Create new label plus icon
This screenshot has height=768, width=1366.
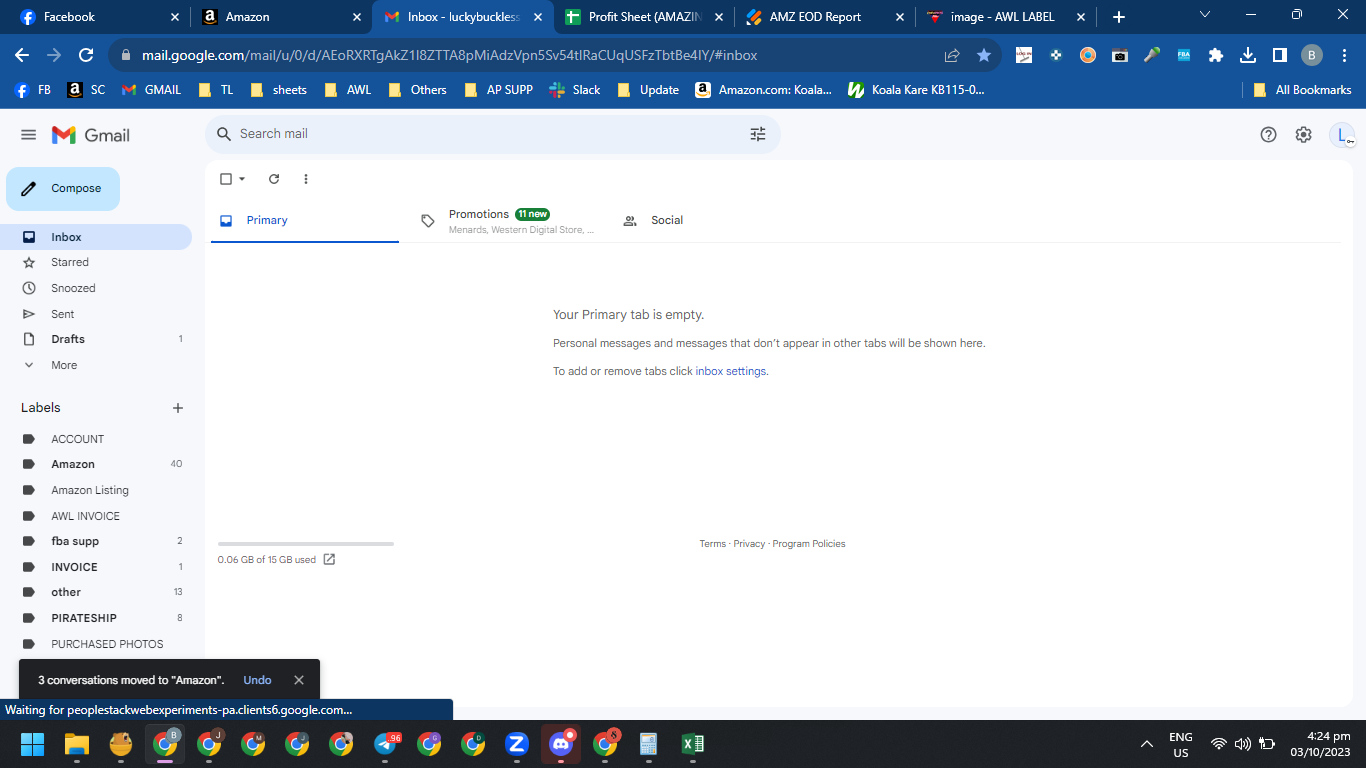pos(178,408)
